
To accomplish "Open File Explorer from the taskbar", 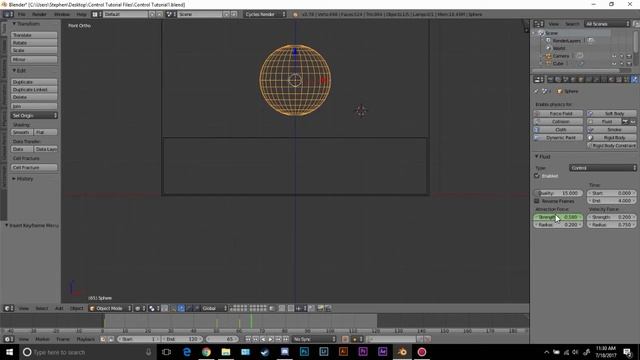I will [226, 352].
